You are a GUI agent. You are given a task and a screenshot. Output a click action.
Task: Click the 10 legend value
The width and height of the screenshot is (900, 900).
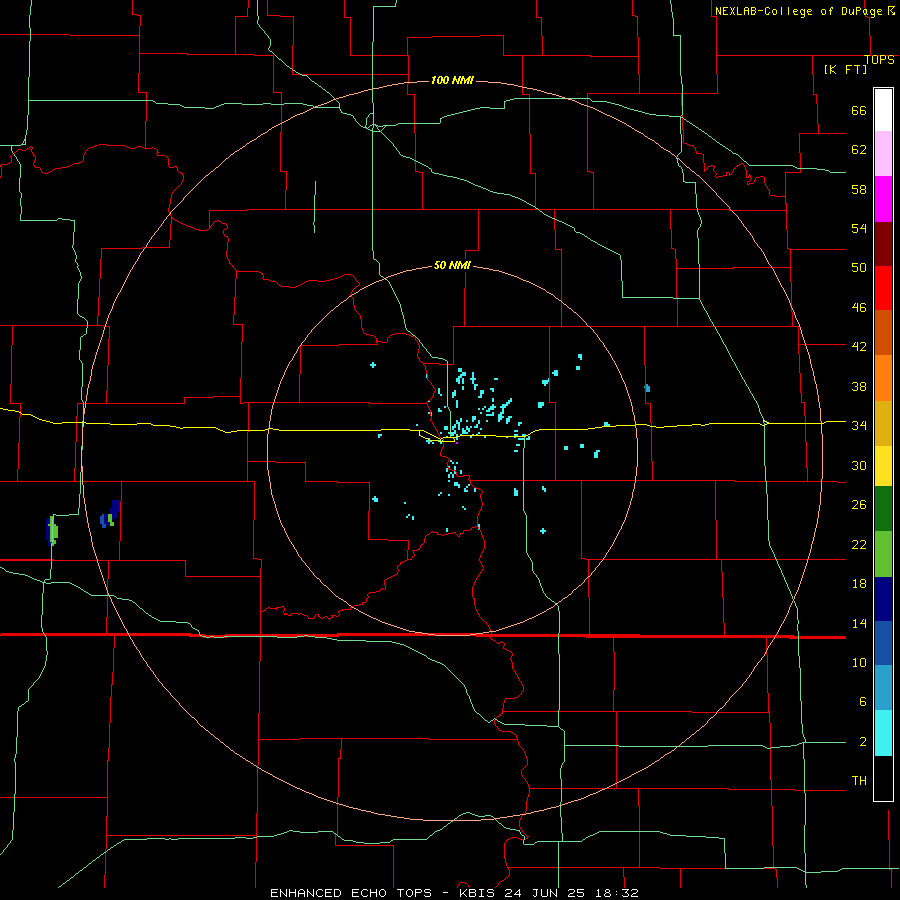pyautogui.click(x=859, y=662)
